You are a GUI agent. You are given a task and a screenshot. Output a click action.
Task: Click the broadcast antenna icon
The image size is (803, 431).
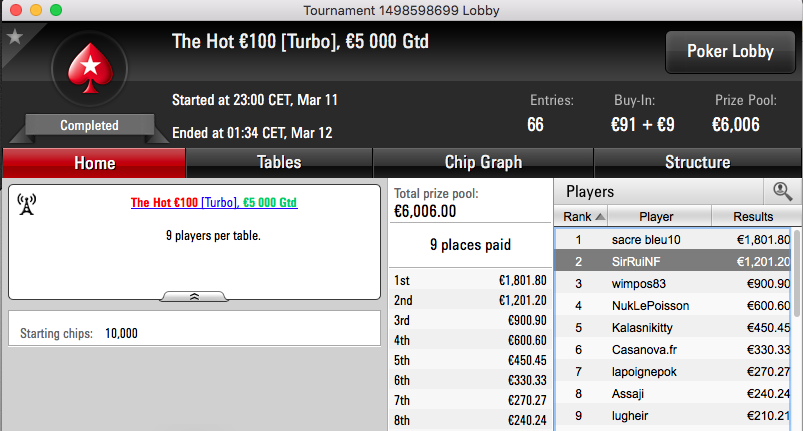[x=27, y=204]
